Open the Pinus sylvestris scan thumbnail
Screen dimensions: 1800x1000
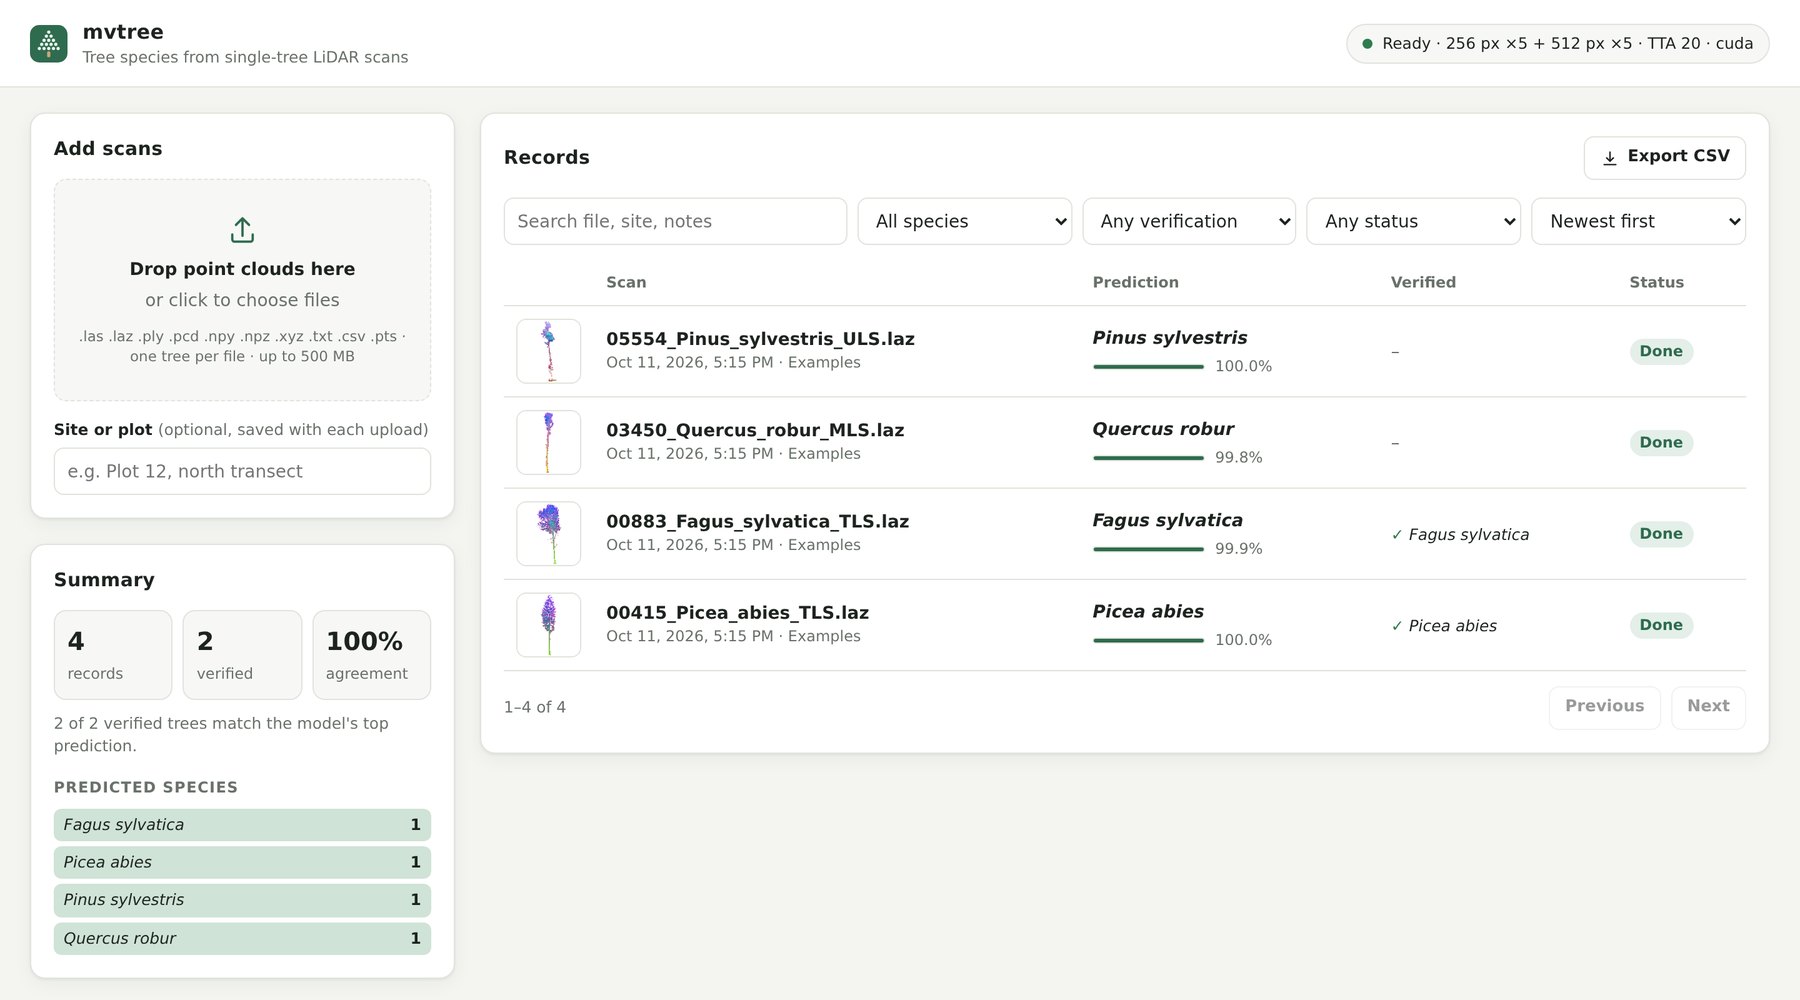[x=548, y=351]
